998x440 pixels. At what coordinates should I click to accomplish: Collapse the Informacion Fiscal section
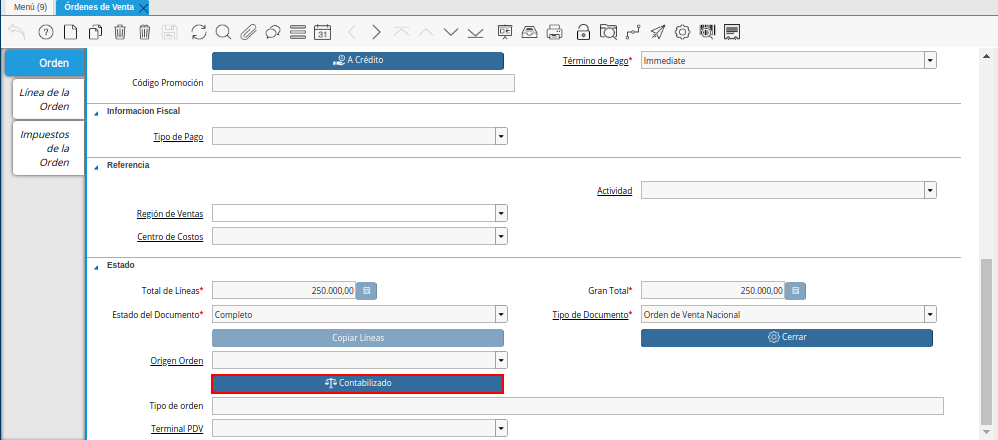(x=97, y=113)
